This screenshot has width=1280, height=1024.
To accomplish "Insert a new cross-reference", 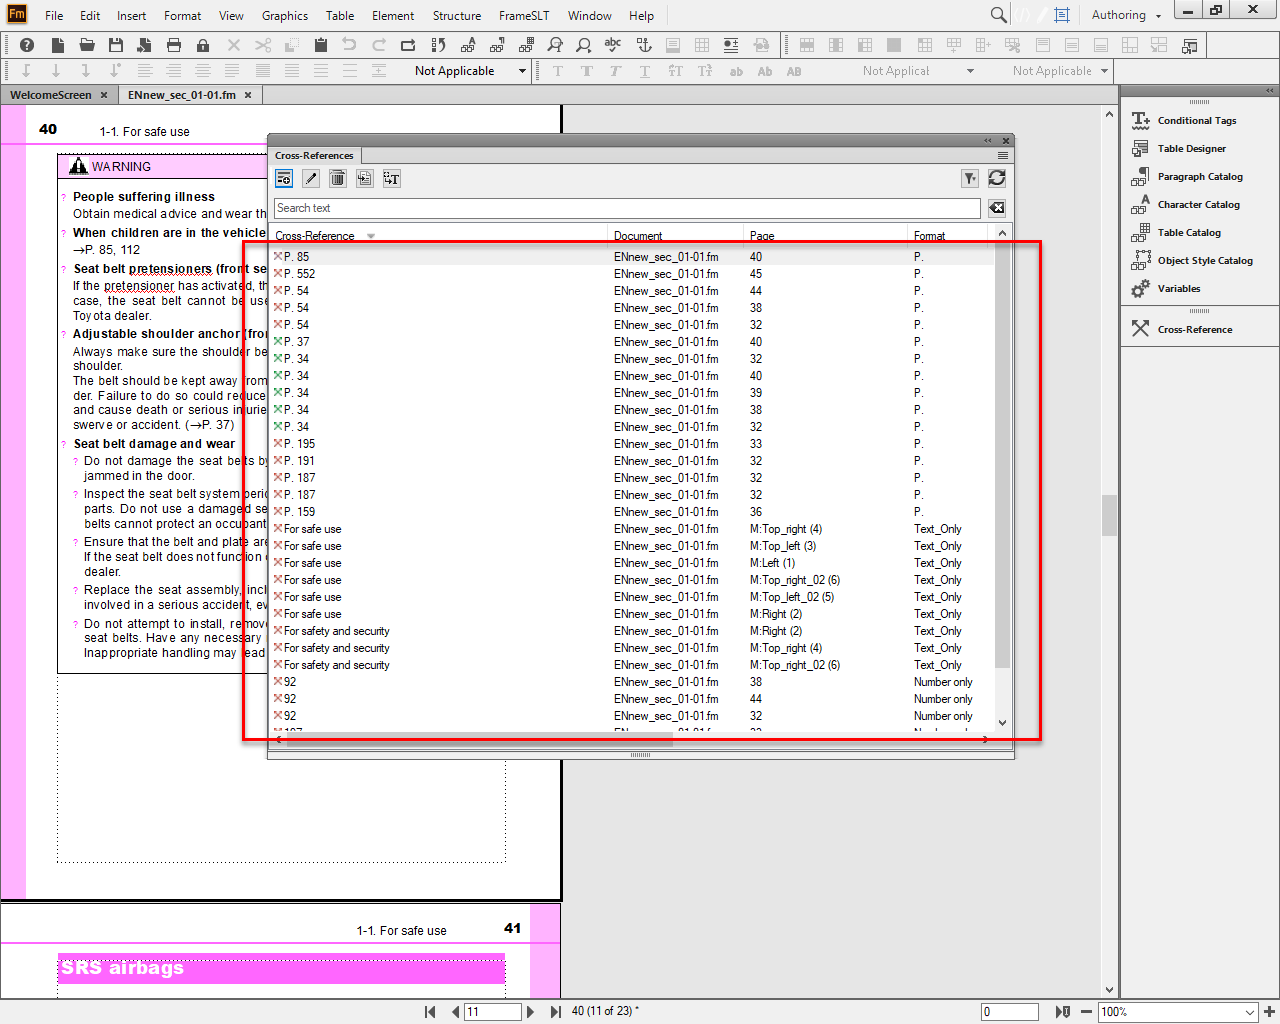I will tap(284, 178).
